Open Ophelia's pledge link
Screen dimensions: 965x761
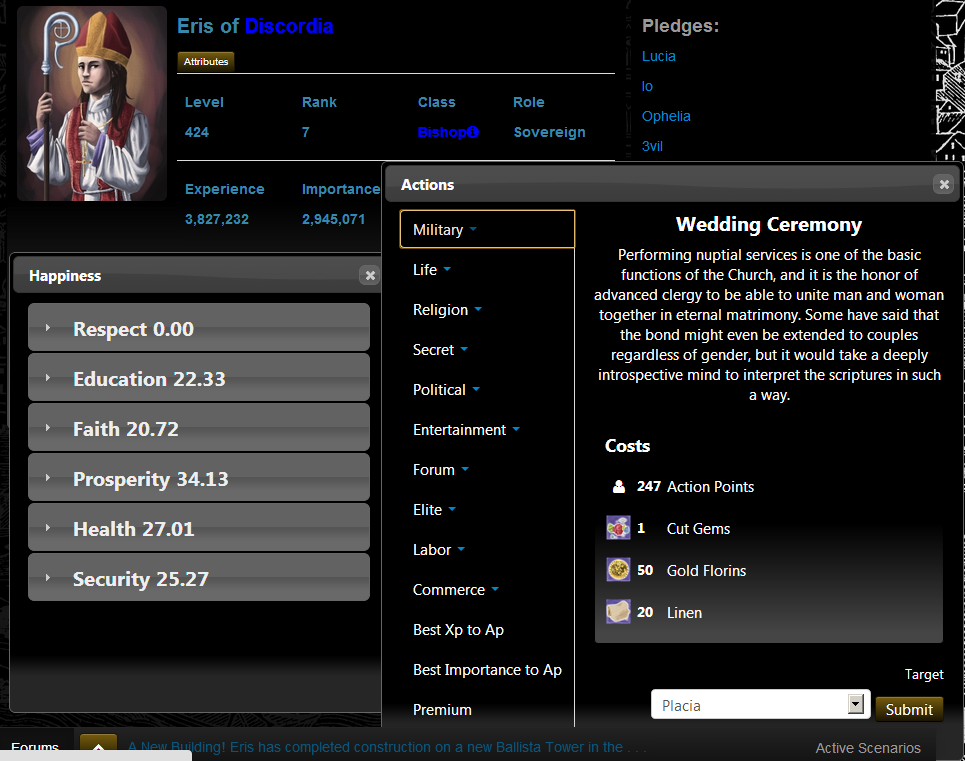[x=666, y=116]
